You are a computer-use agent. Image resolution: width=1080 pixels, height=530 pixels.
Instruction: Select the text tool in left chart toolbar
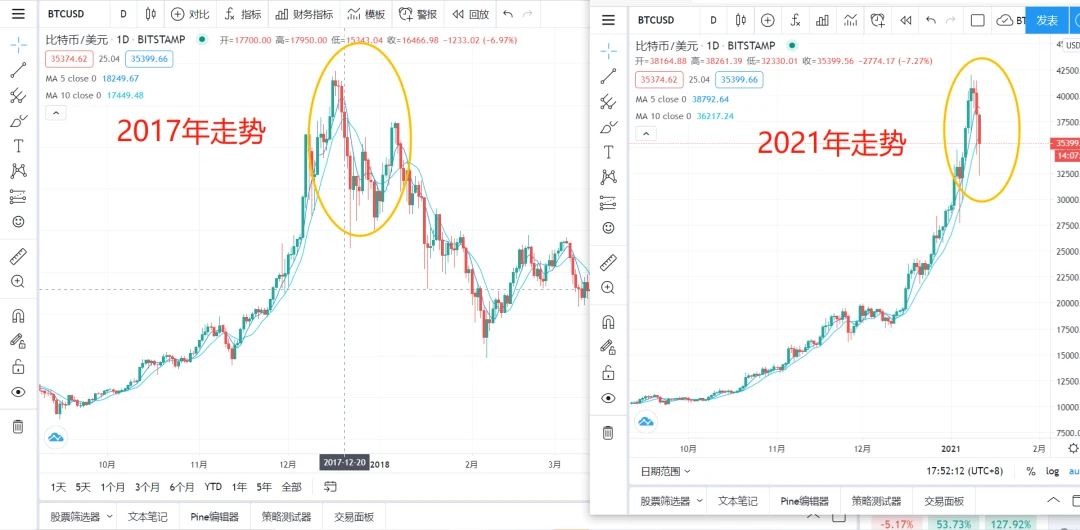(x=18, y=146)
